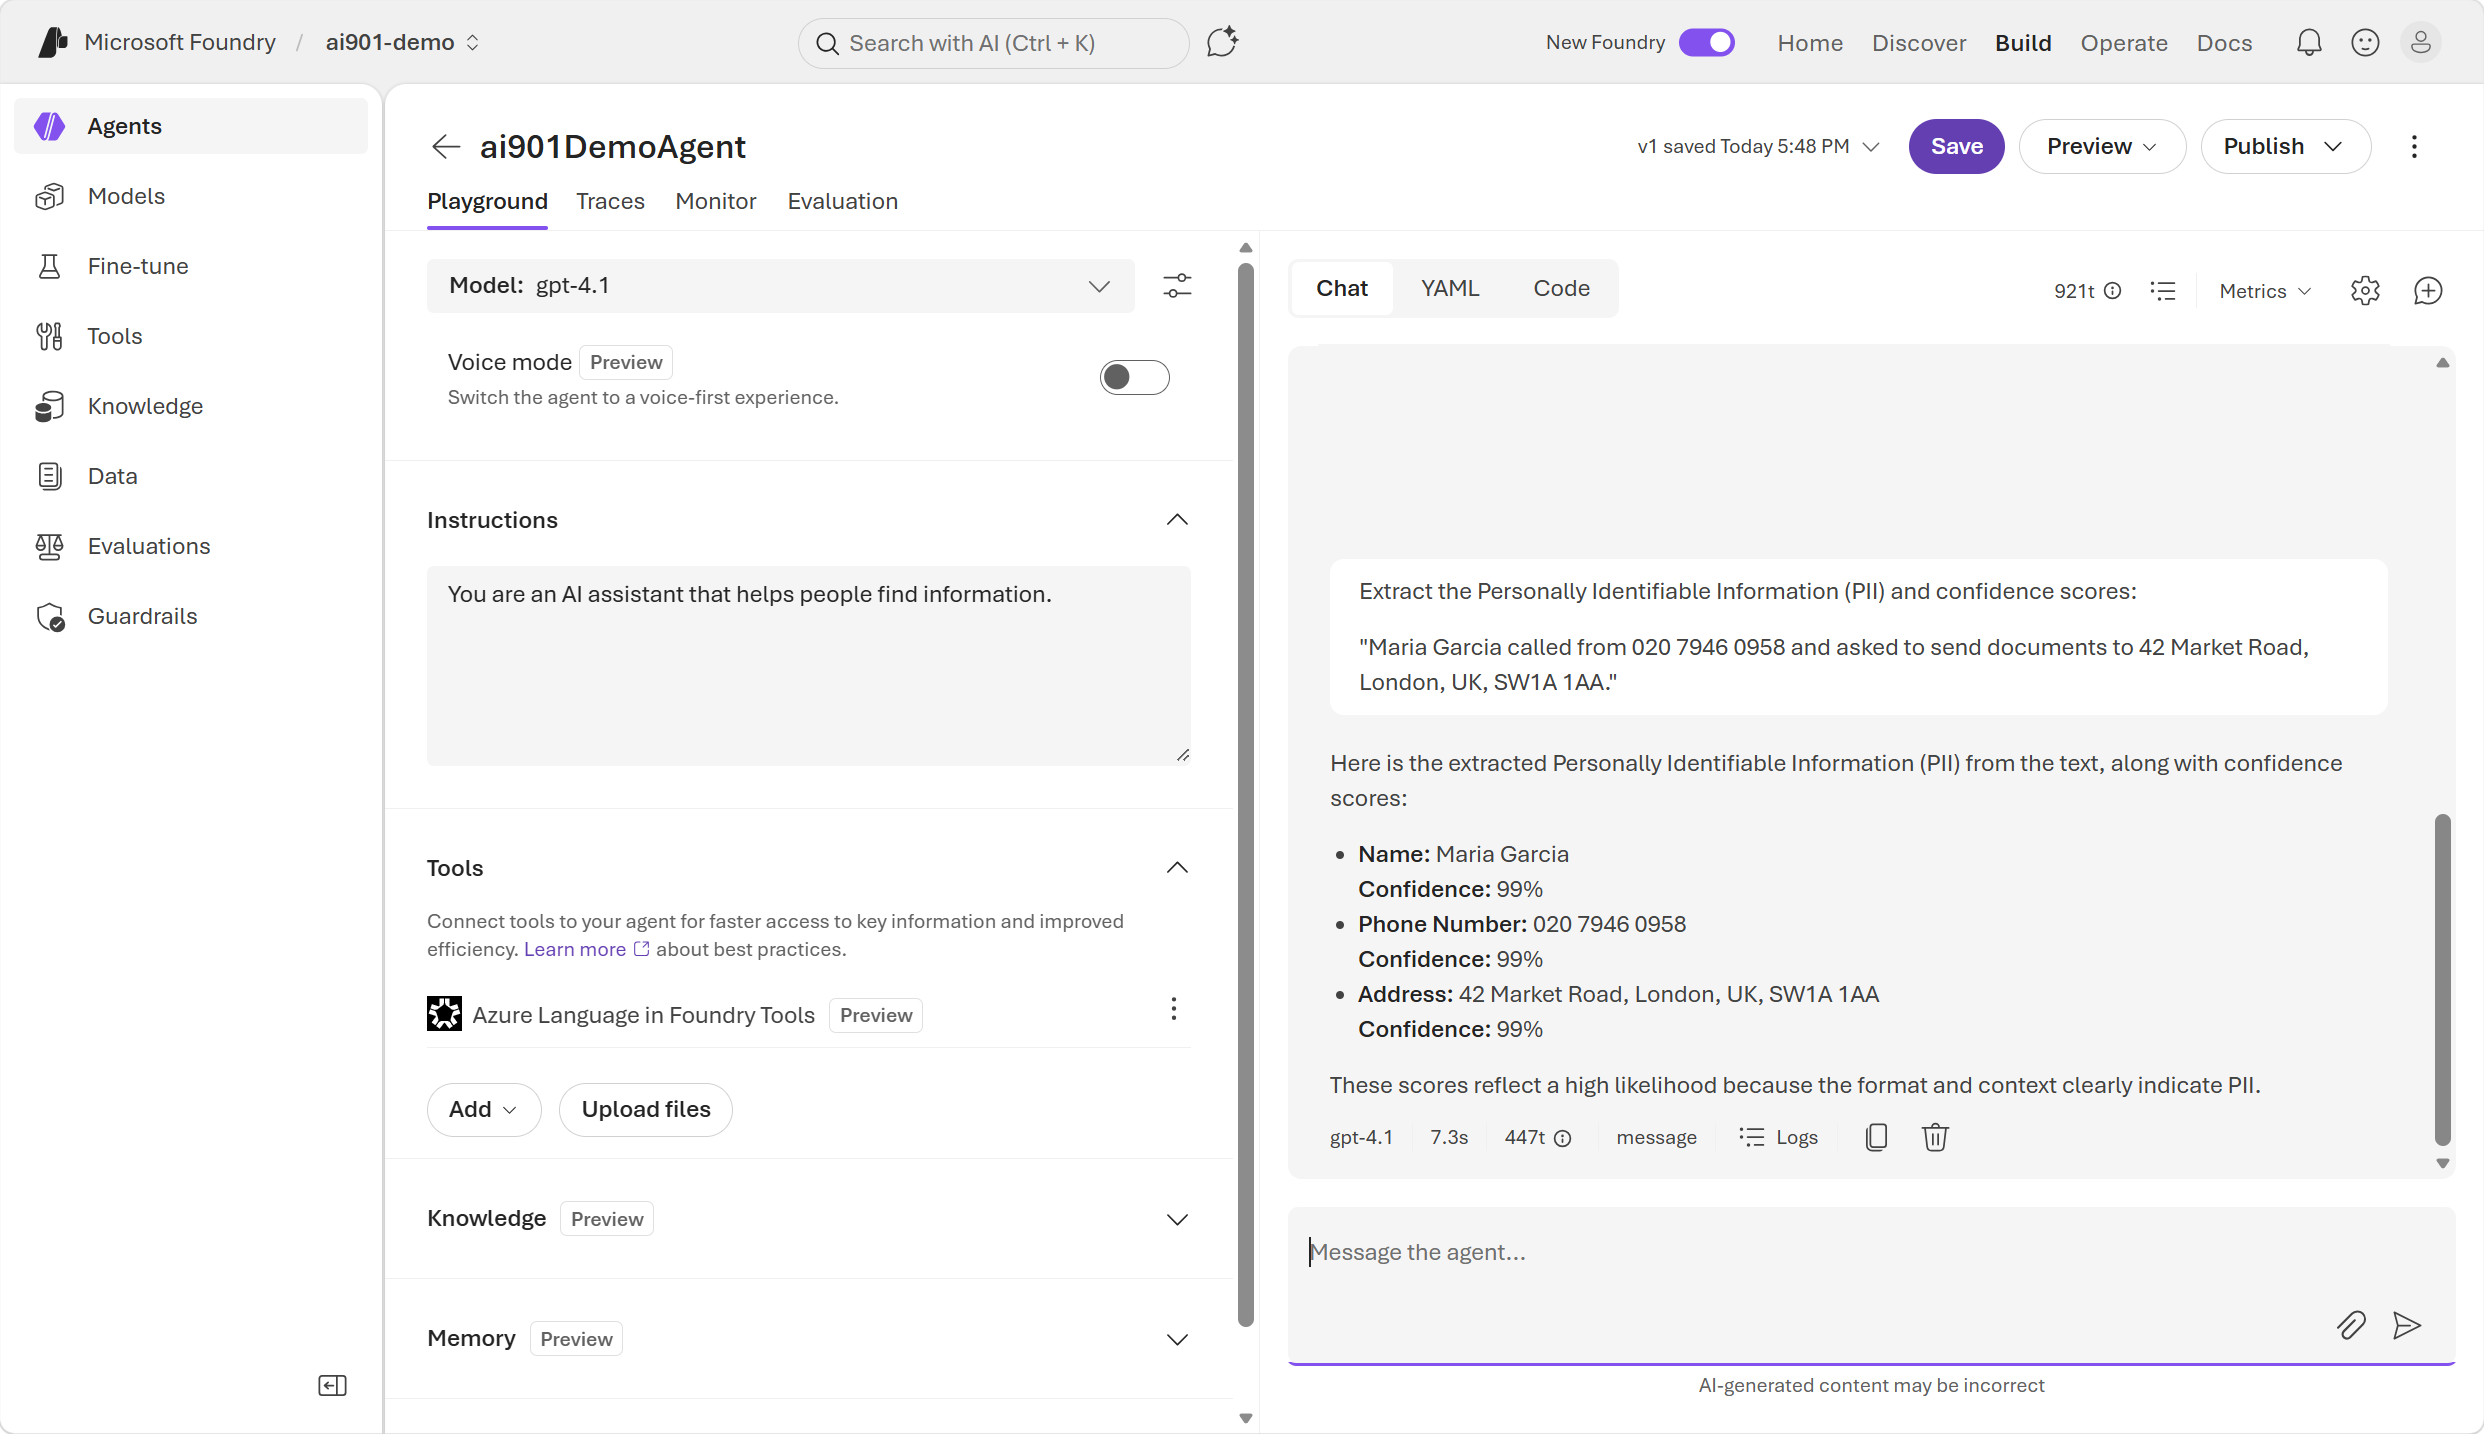Open the Azure Language tool options menu

[x=1174, y=1008]
